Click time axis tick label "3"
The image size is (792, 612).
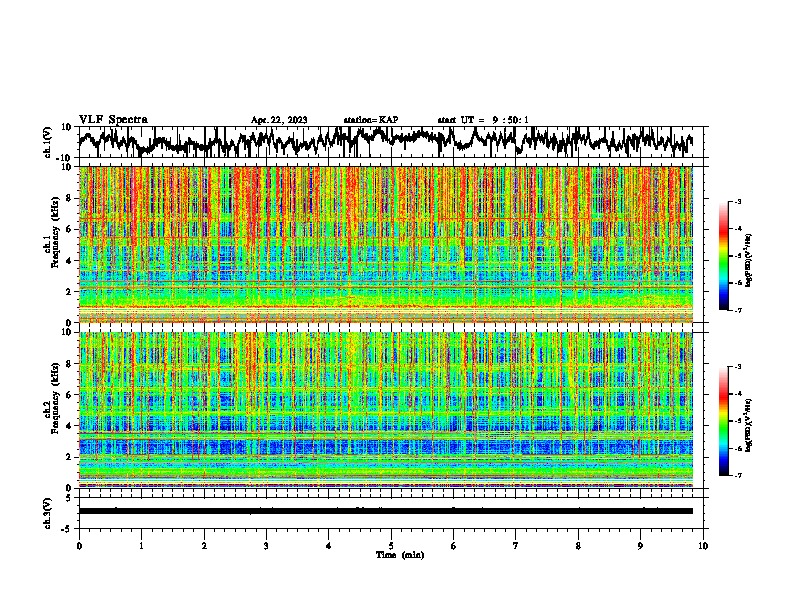266,546
